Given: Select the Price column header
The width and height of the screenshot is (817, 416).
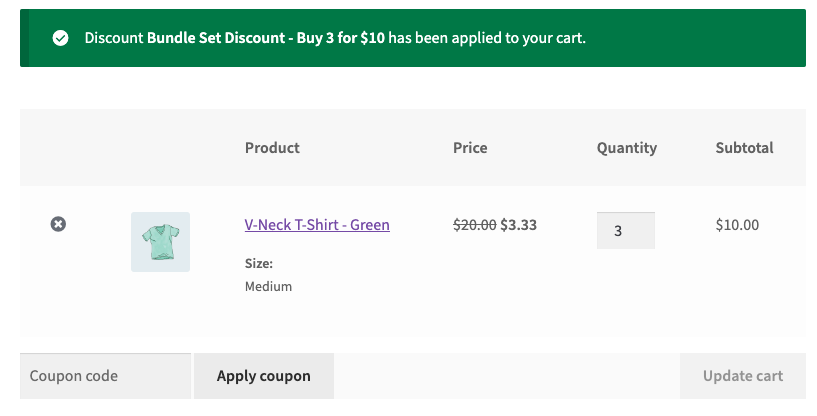Looking at the screenshot, I should pos(470,148).
